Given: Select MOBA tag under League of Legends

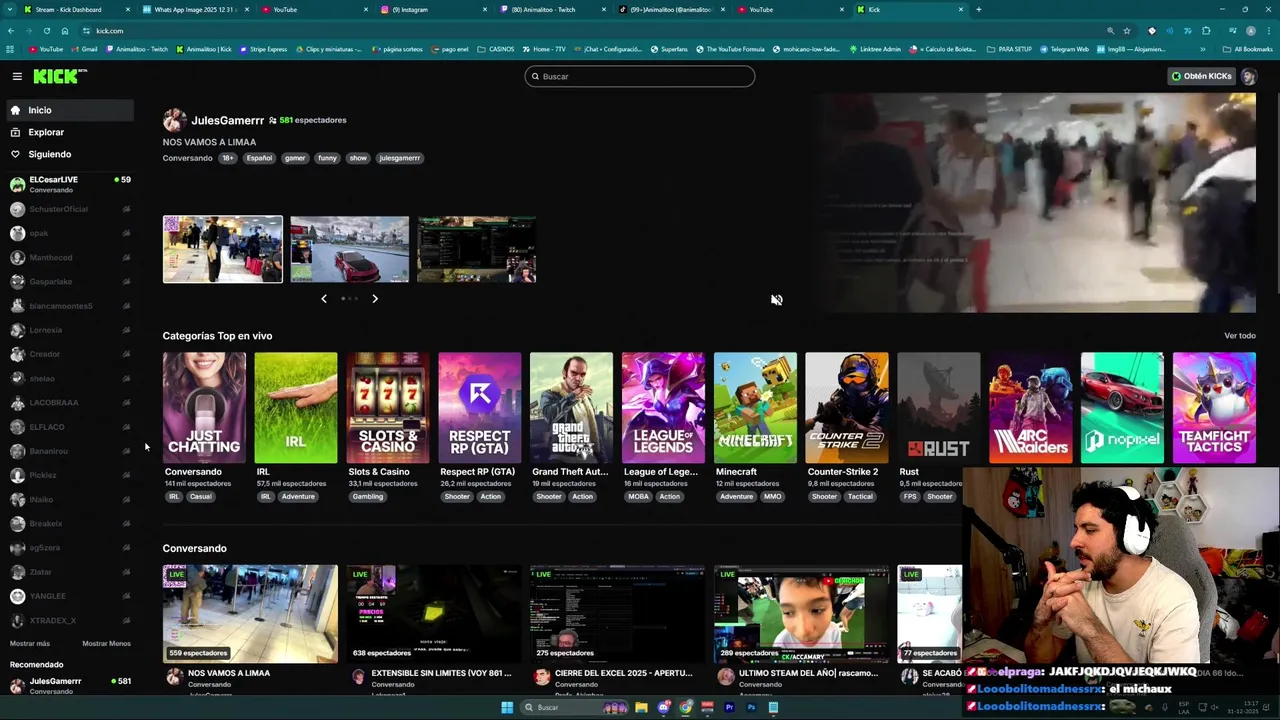Looking at the screenshot, I should [638, 497].
